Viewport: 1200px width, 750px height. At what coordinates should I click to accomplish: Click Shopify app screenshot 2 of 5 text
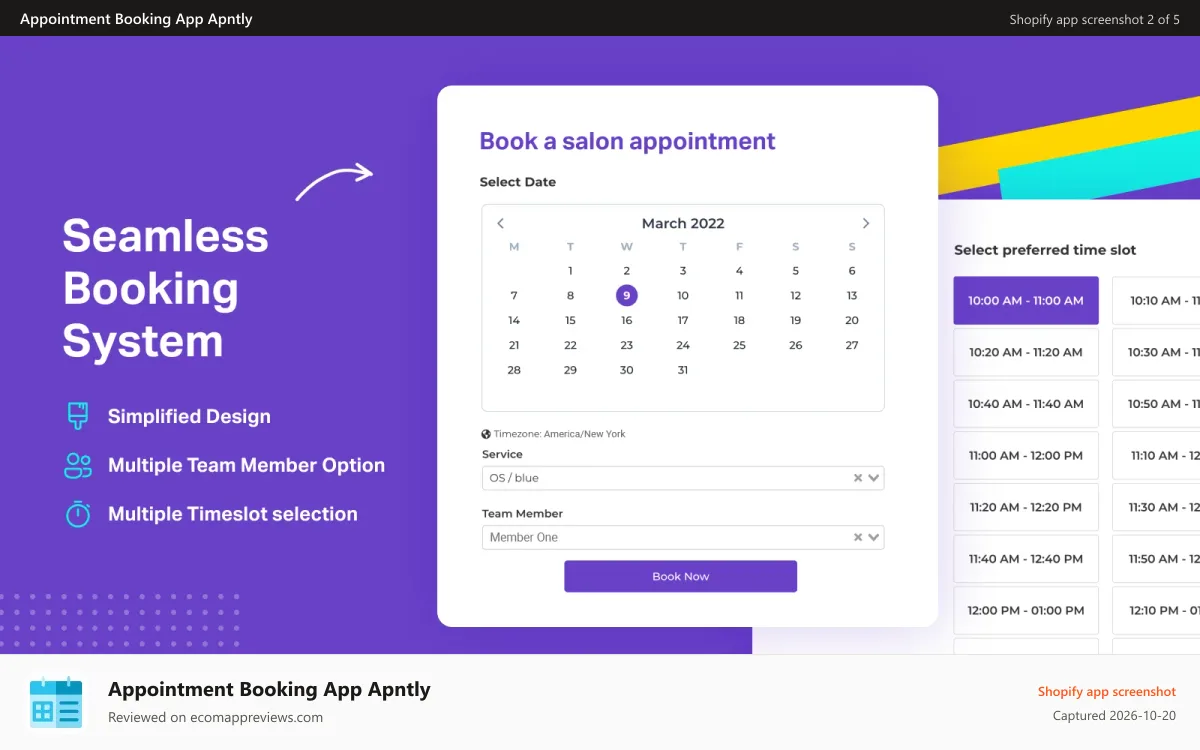pyautogui.click(x=1095, y=19)
